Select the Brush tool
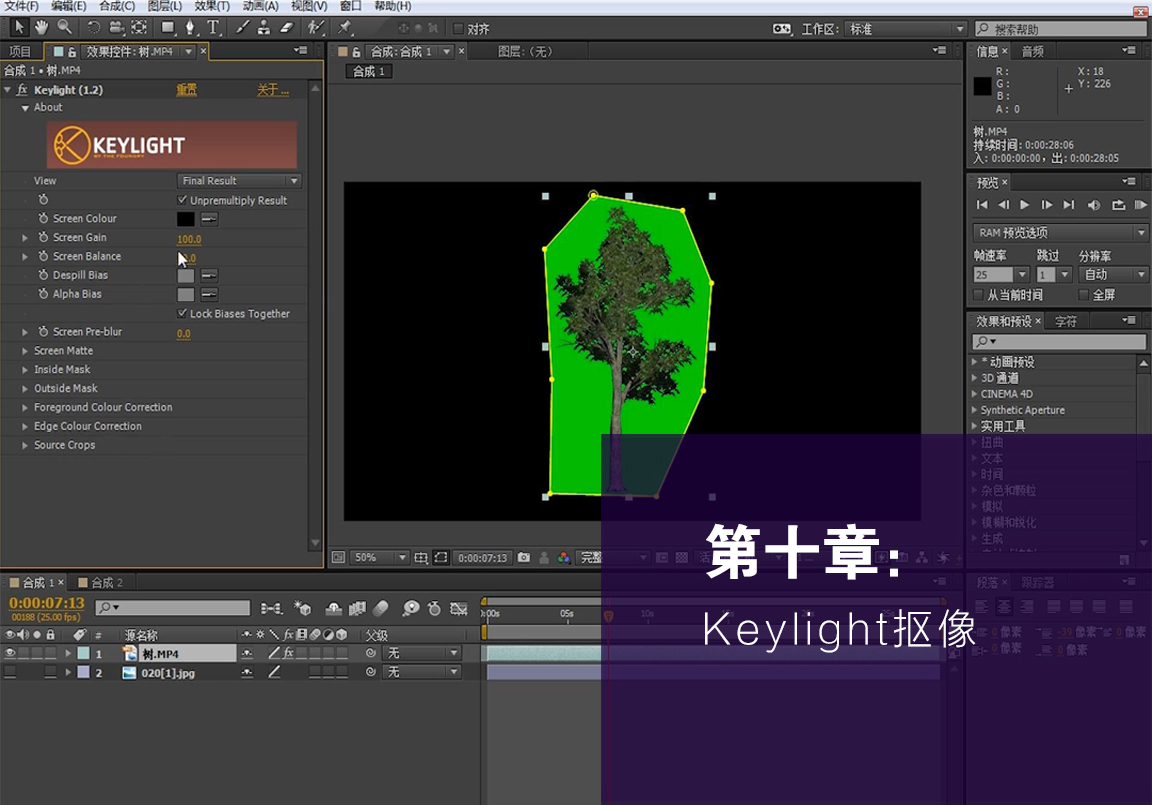This screenshot has height=805, width=1152. point(242,28)
